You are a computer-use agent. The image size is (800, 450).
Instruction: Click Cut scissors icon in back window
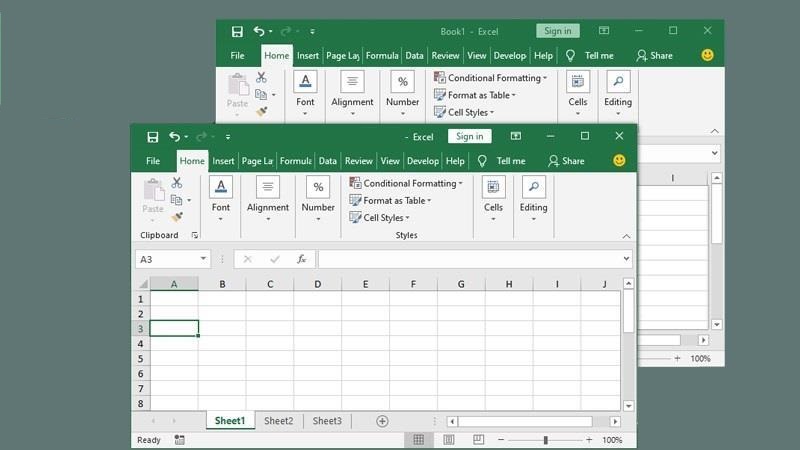pyautogui.click(x=261, y=77)
